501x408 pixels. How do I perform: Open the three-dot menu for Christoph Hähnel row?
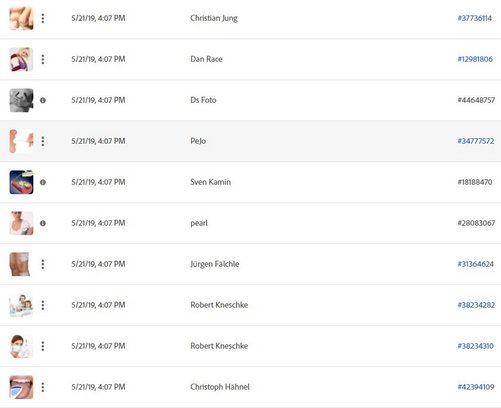(x=43, y=387)
